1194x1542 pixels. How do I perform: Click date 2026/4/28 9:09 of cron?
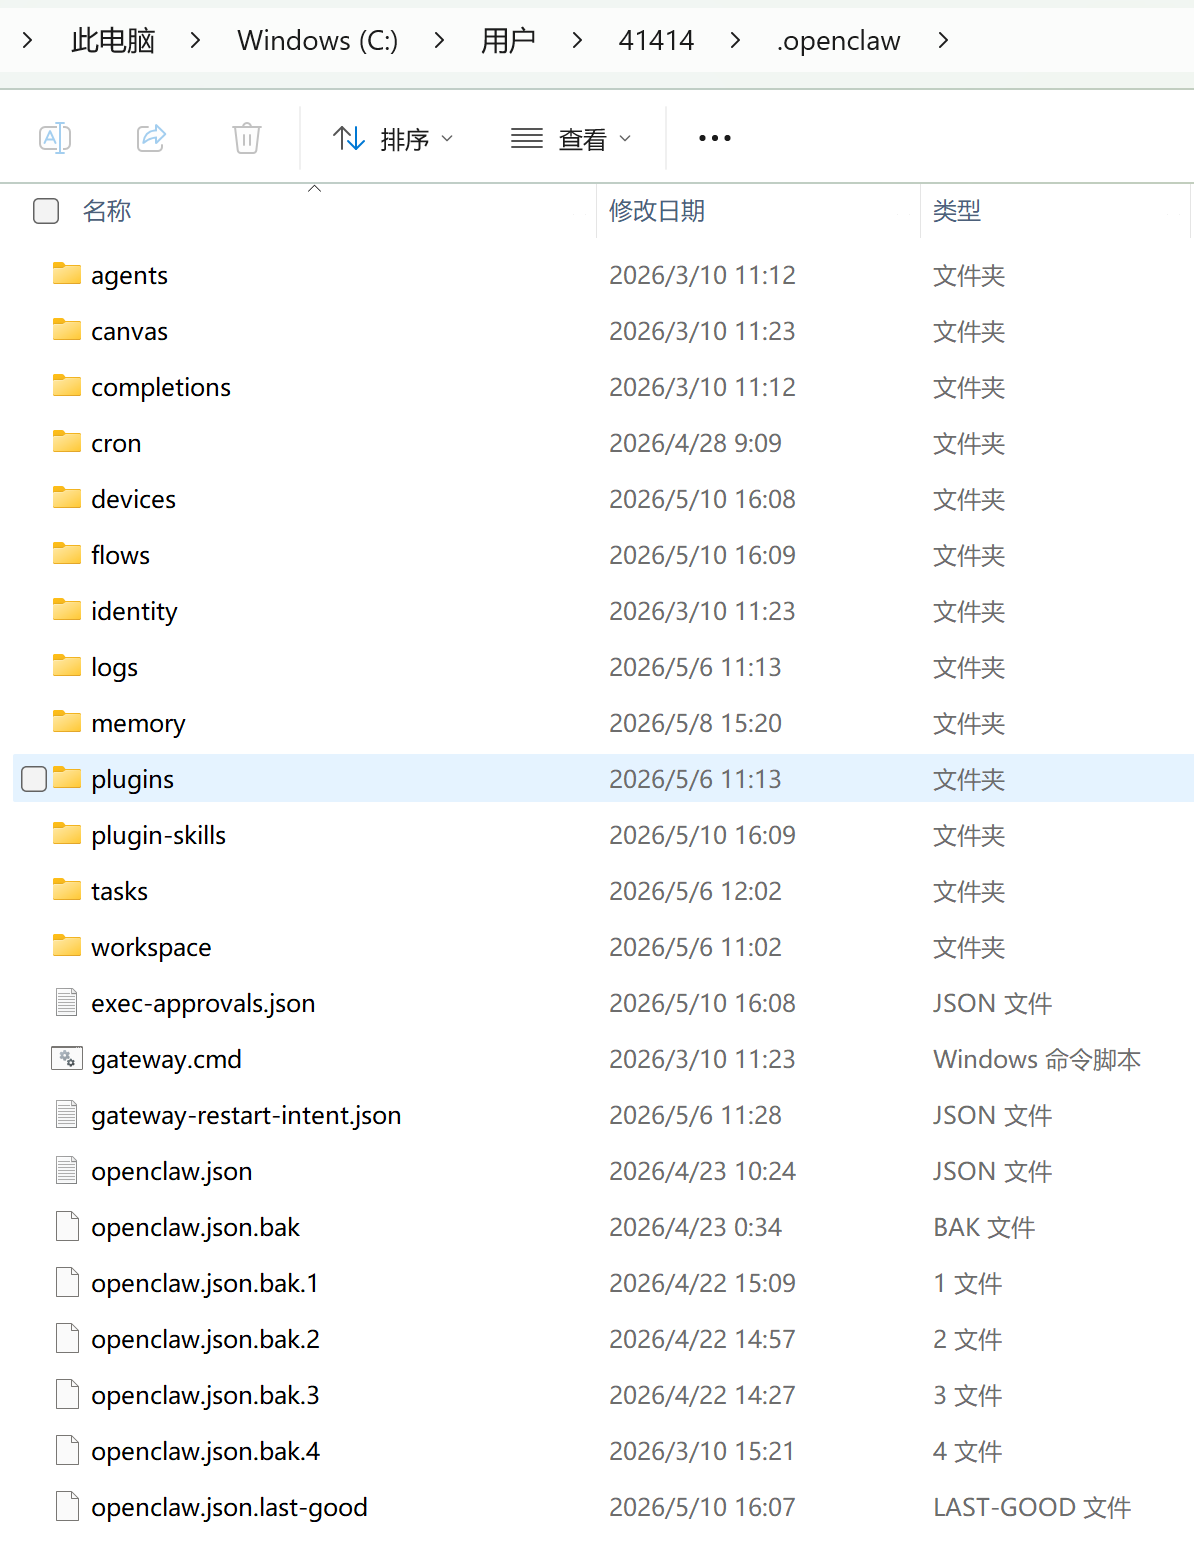[x=695, y=443]
